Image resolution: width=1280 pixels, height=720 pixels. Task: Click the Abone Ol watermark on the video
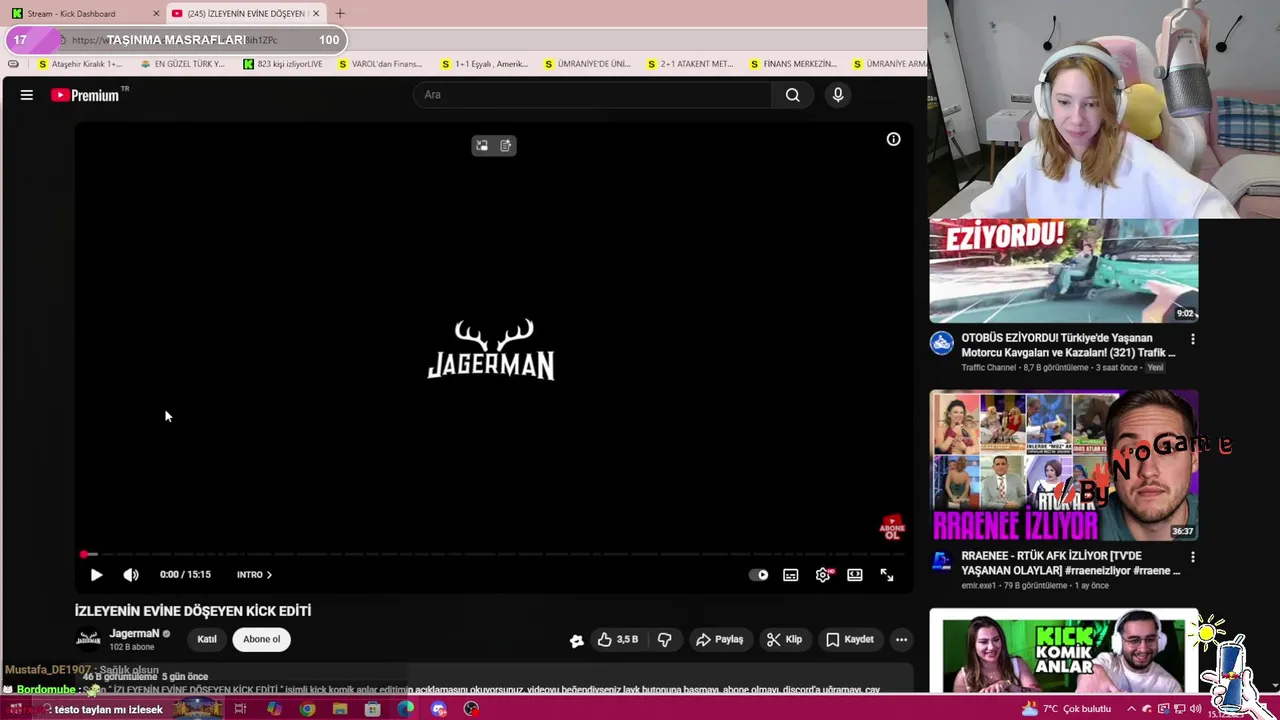pyautogui.click(x=891, y=528)
